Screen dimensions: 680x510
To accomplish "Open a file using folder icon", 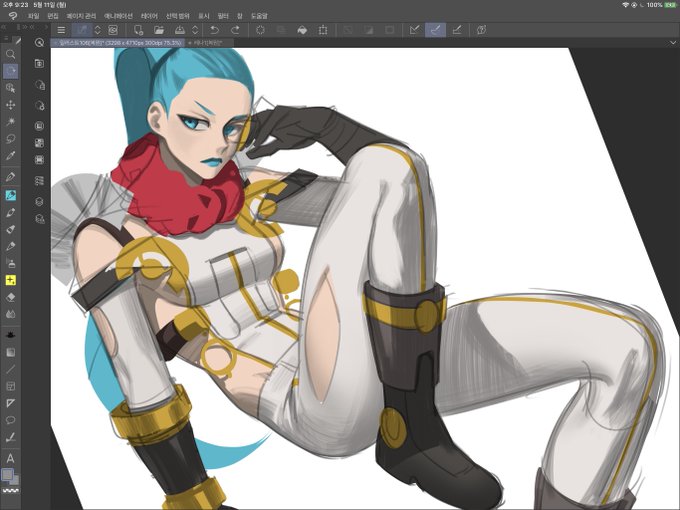I will click(x=159, y=30).
